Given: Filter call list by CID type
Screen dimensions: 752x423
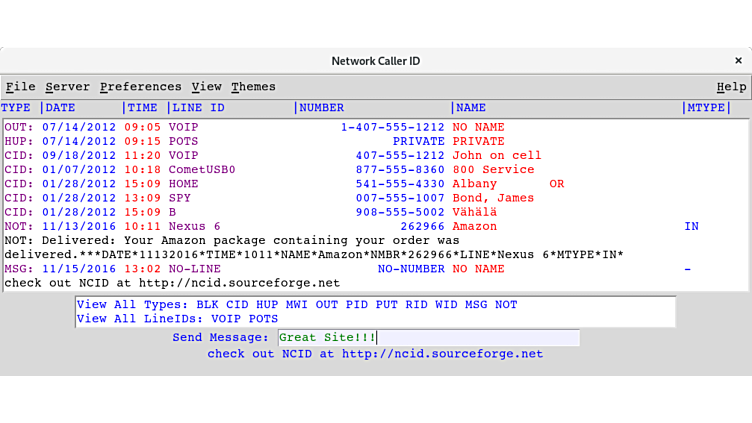Looking at the screenshot, I should coord(236,305).
